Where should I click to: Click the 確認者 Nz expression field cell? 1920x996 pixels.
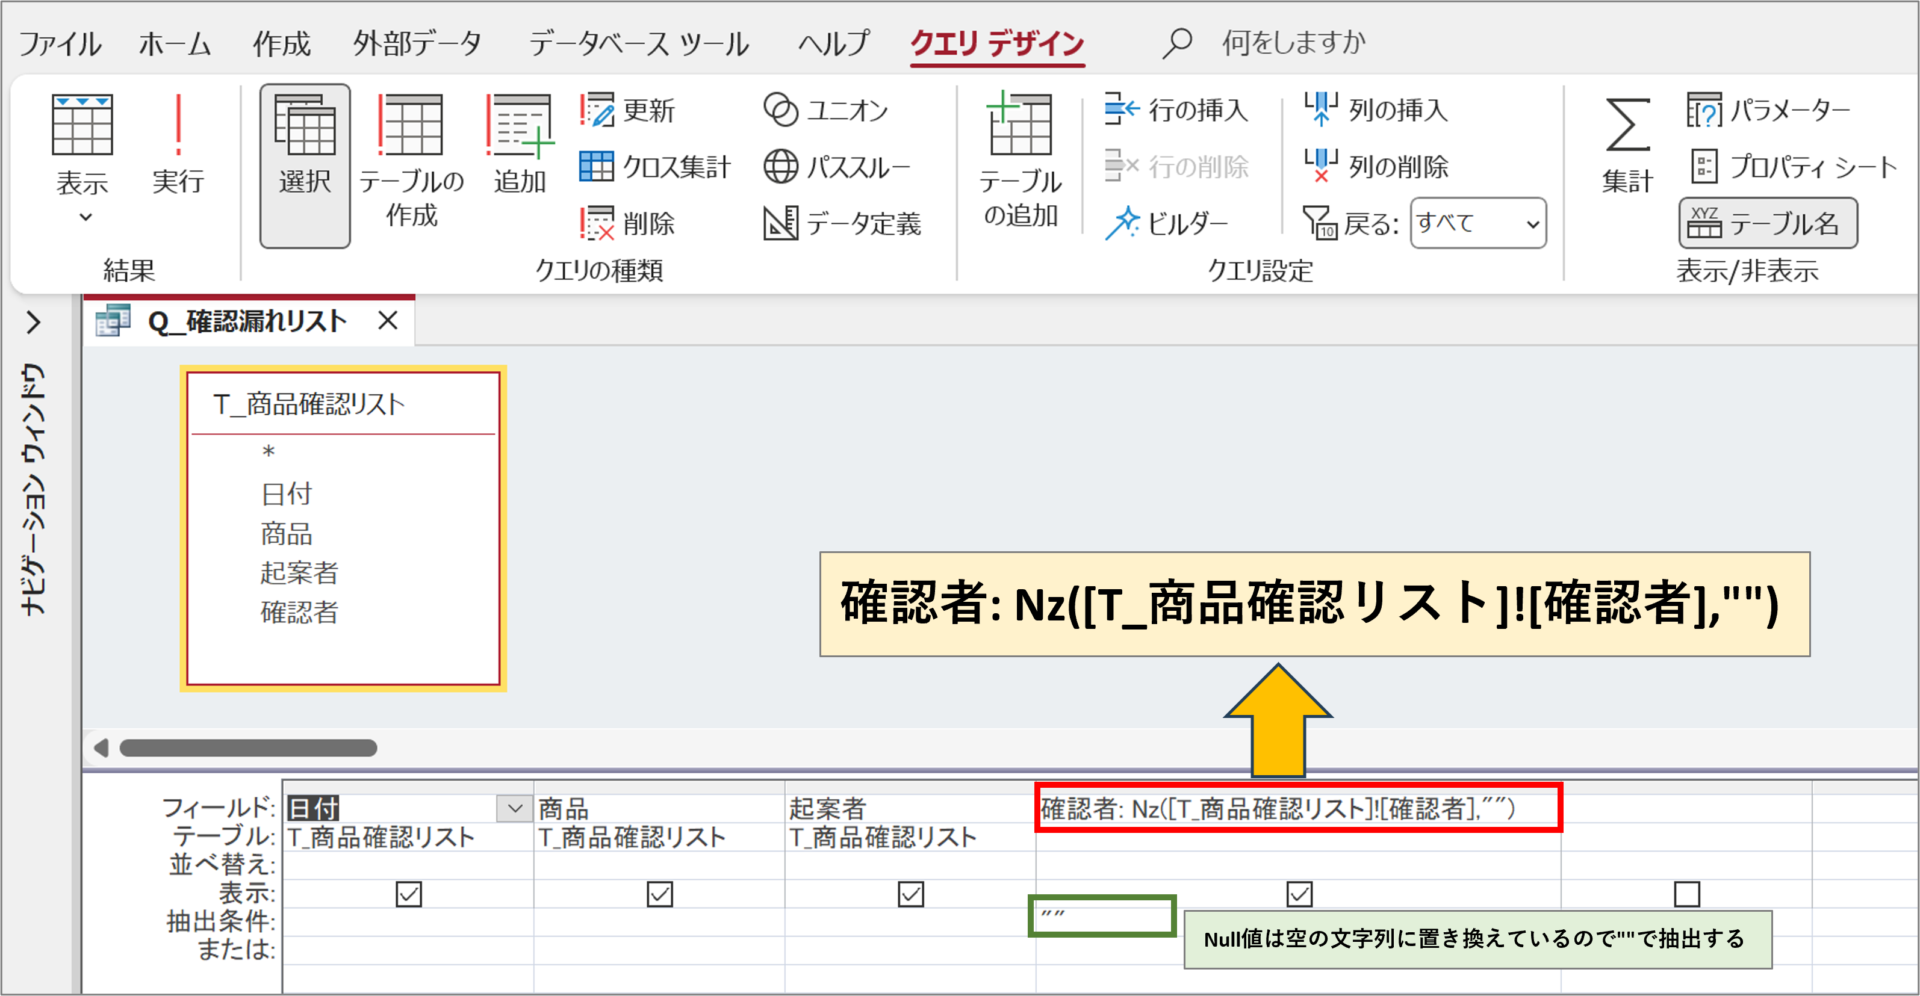(x=1298, y=808)
